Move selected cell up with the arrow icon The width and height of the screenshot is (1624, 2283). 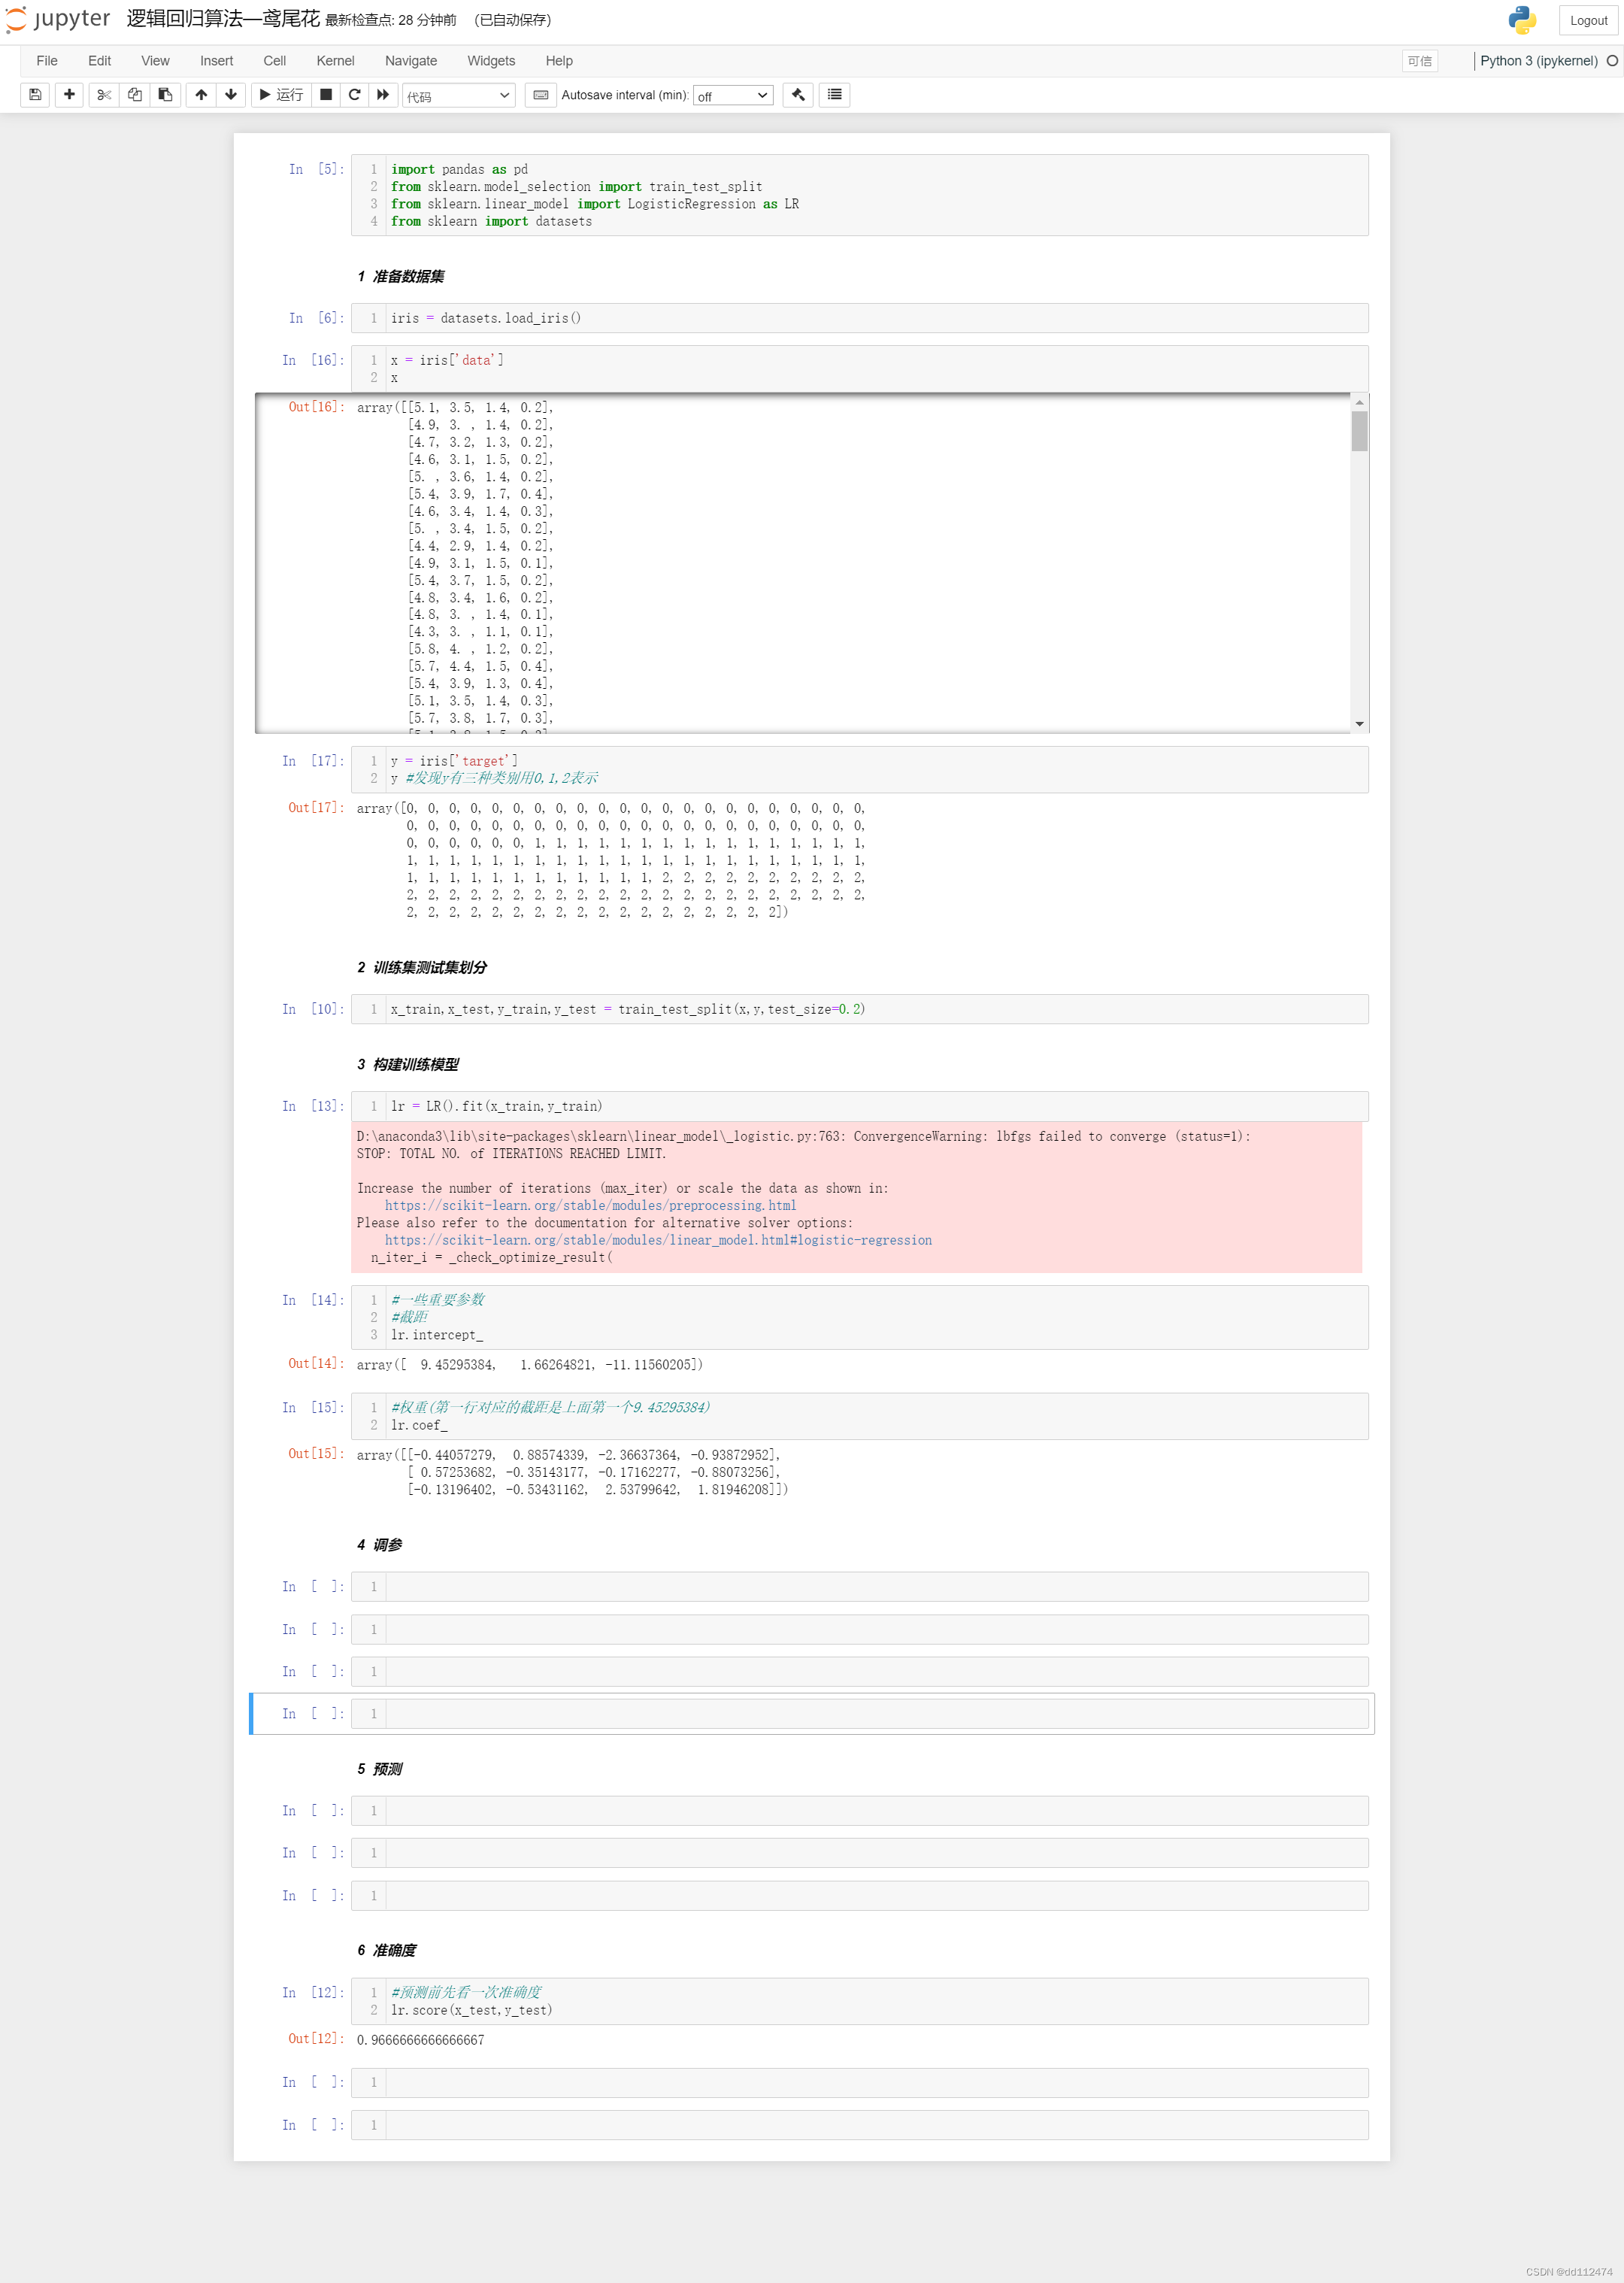(201, 95)
